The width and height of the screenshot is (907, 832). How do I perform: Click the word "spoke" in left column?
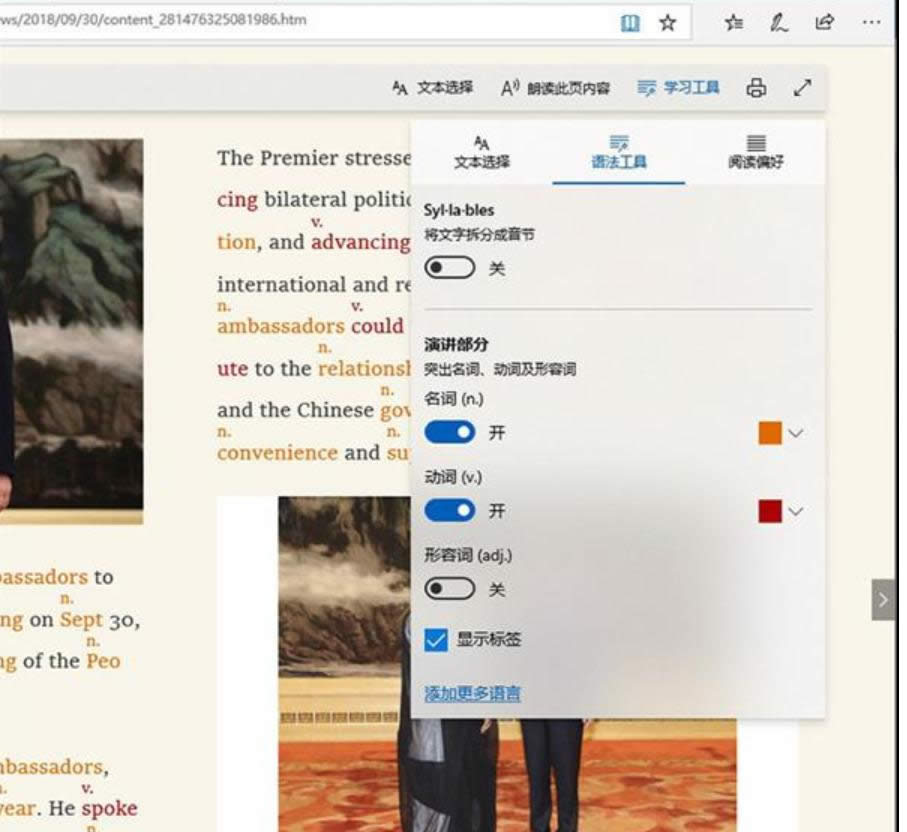[x=109, y=808]
